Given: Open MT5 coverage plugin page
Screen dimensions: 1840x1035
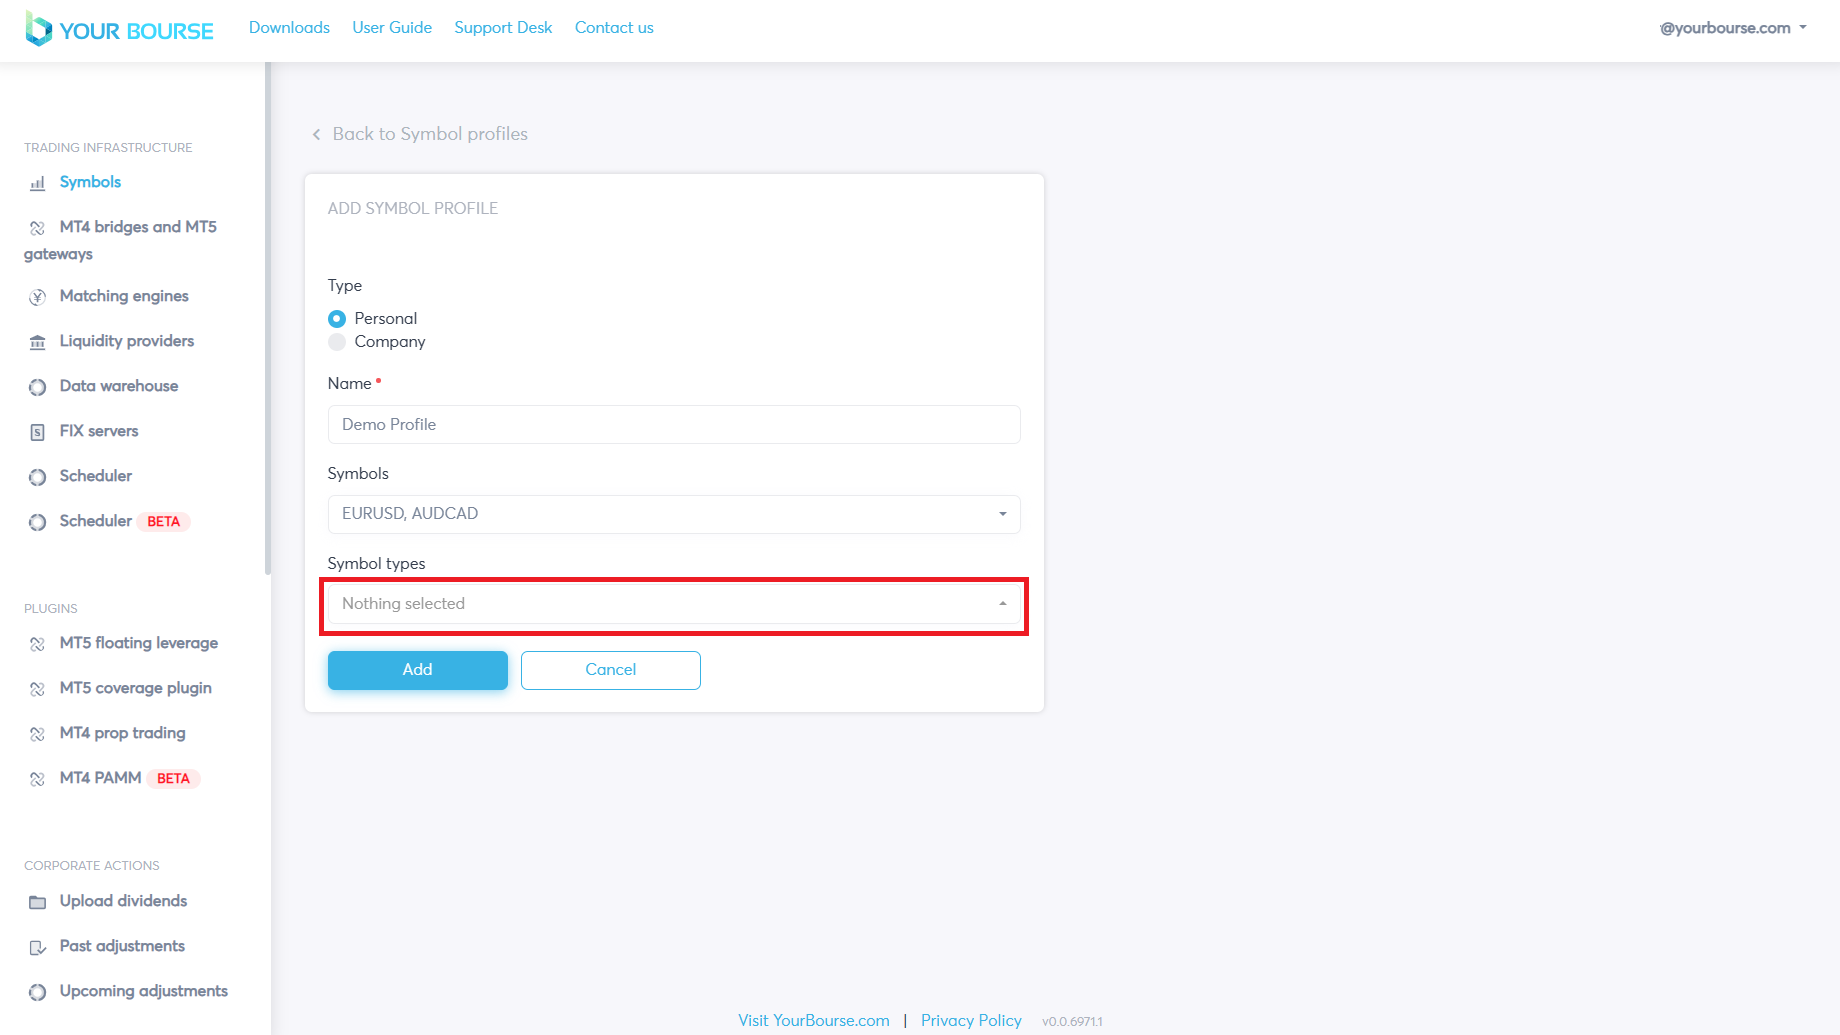Looking at the screenshot, I should pos(136,688).
